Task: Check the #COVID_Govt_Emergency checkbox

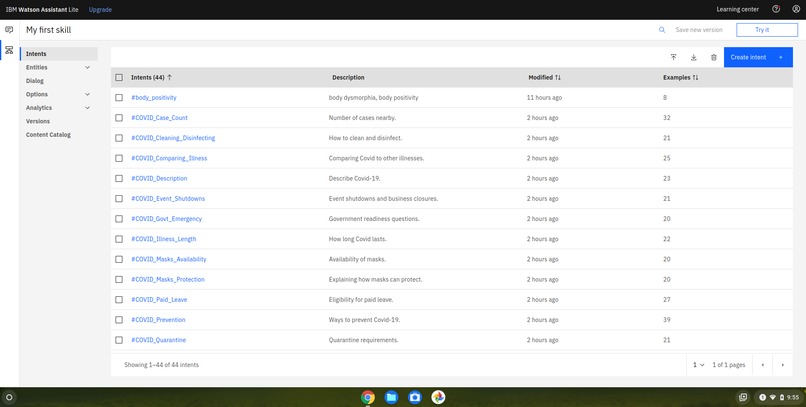Action: click(119, 219)
